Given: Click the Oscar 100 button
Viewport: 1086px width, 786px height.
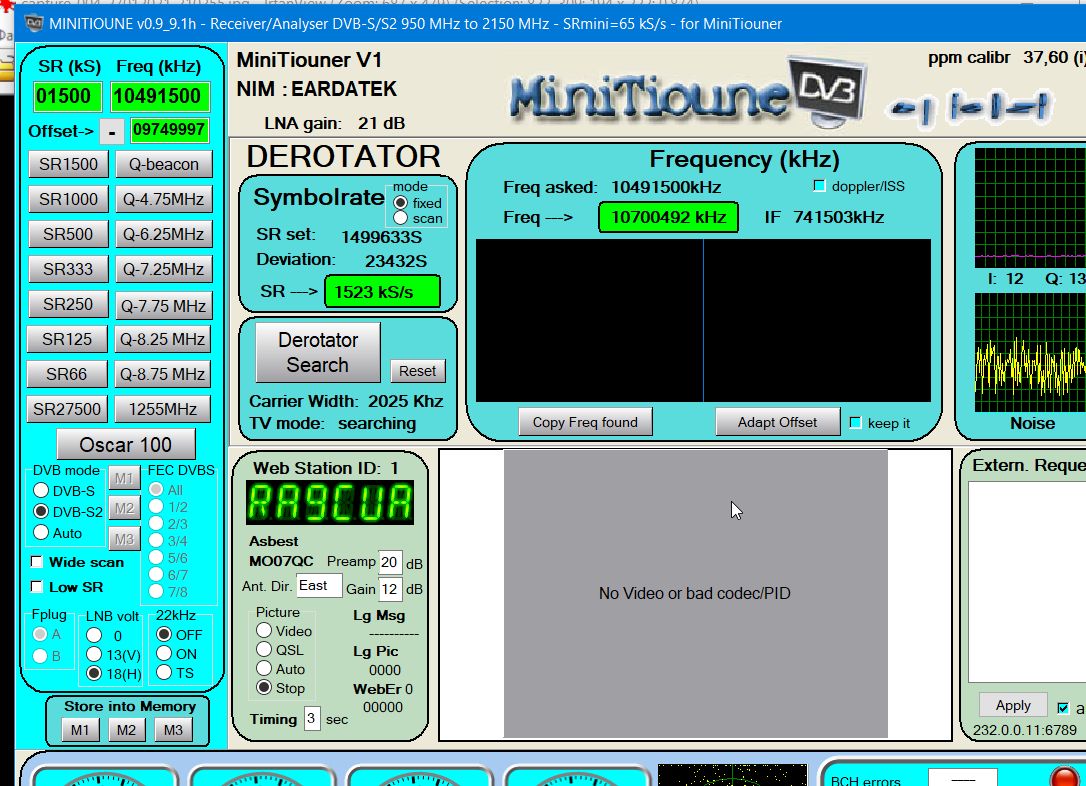Looking at the screenshot, I should tap(125, 445).
